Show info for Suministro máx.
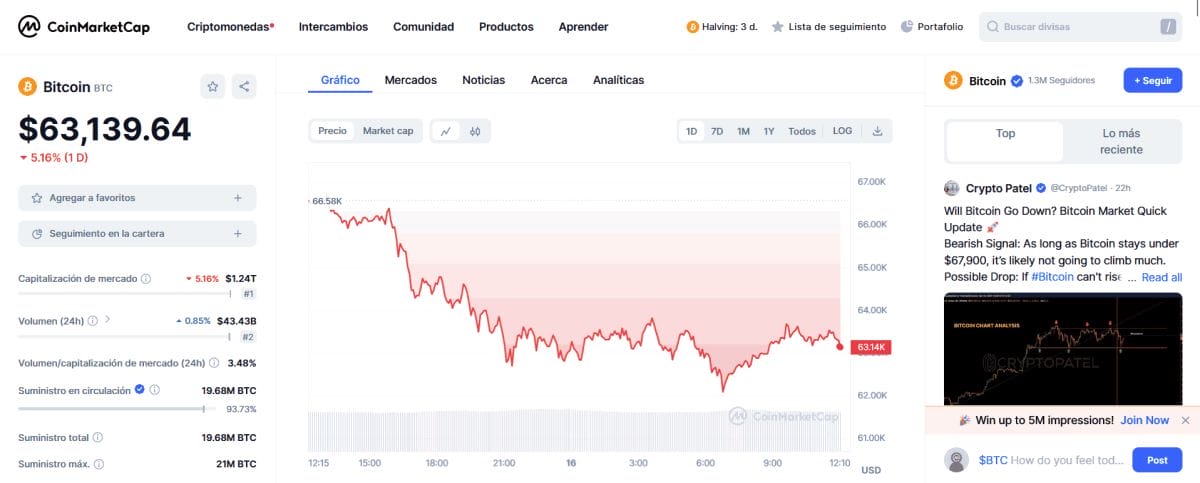 pyautogui.click(x=99, y=464)
